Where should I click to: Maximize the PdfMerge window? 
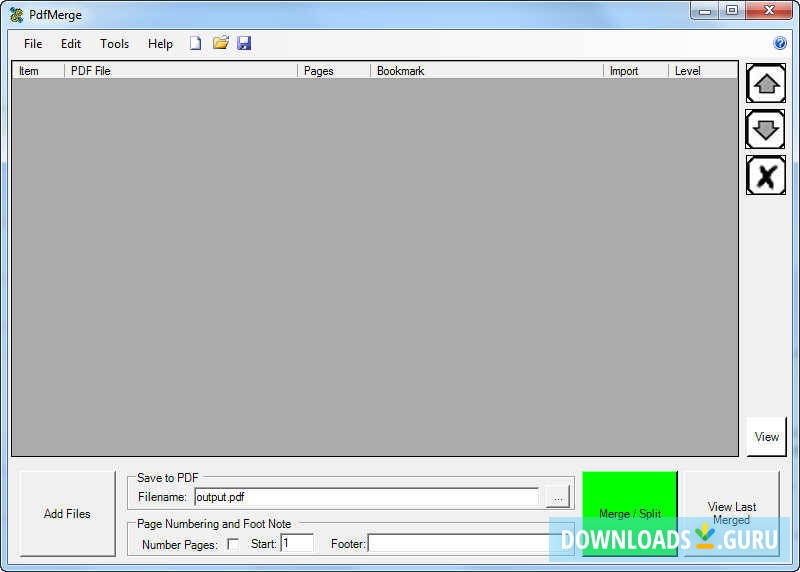coord(732,11)
